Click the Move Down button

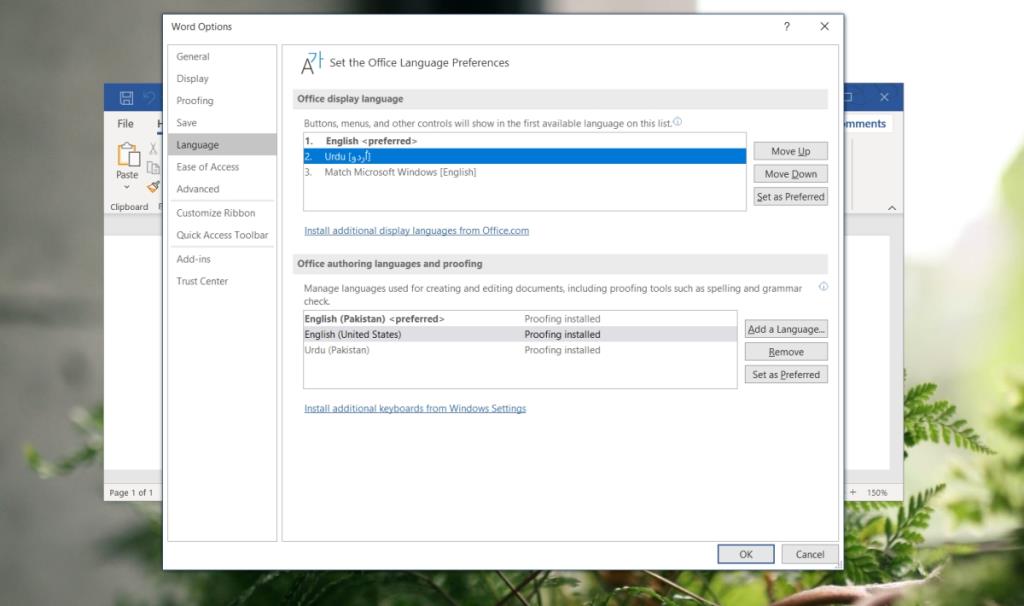[789, 173]
